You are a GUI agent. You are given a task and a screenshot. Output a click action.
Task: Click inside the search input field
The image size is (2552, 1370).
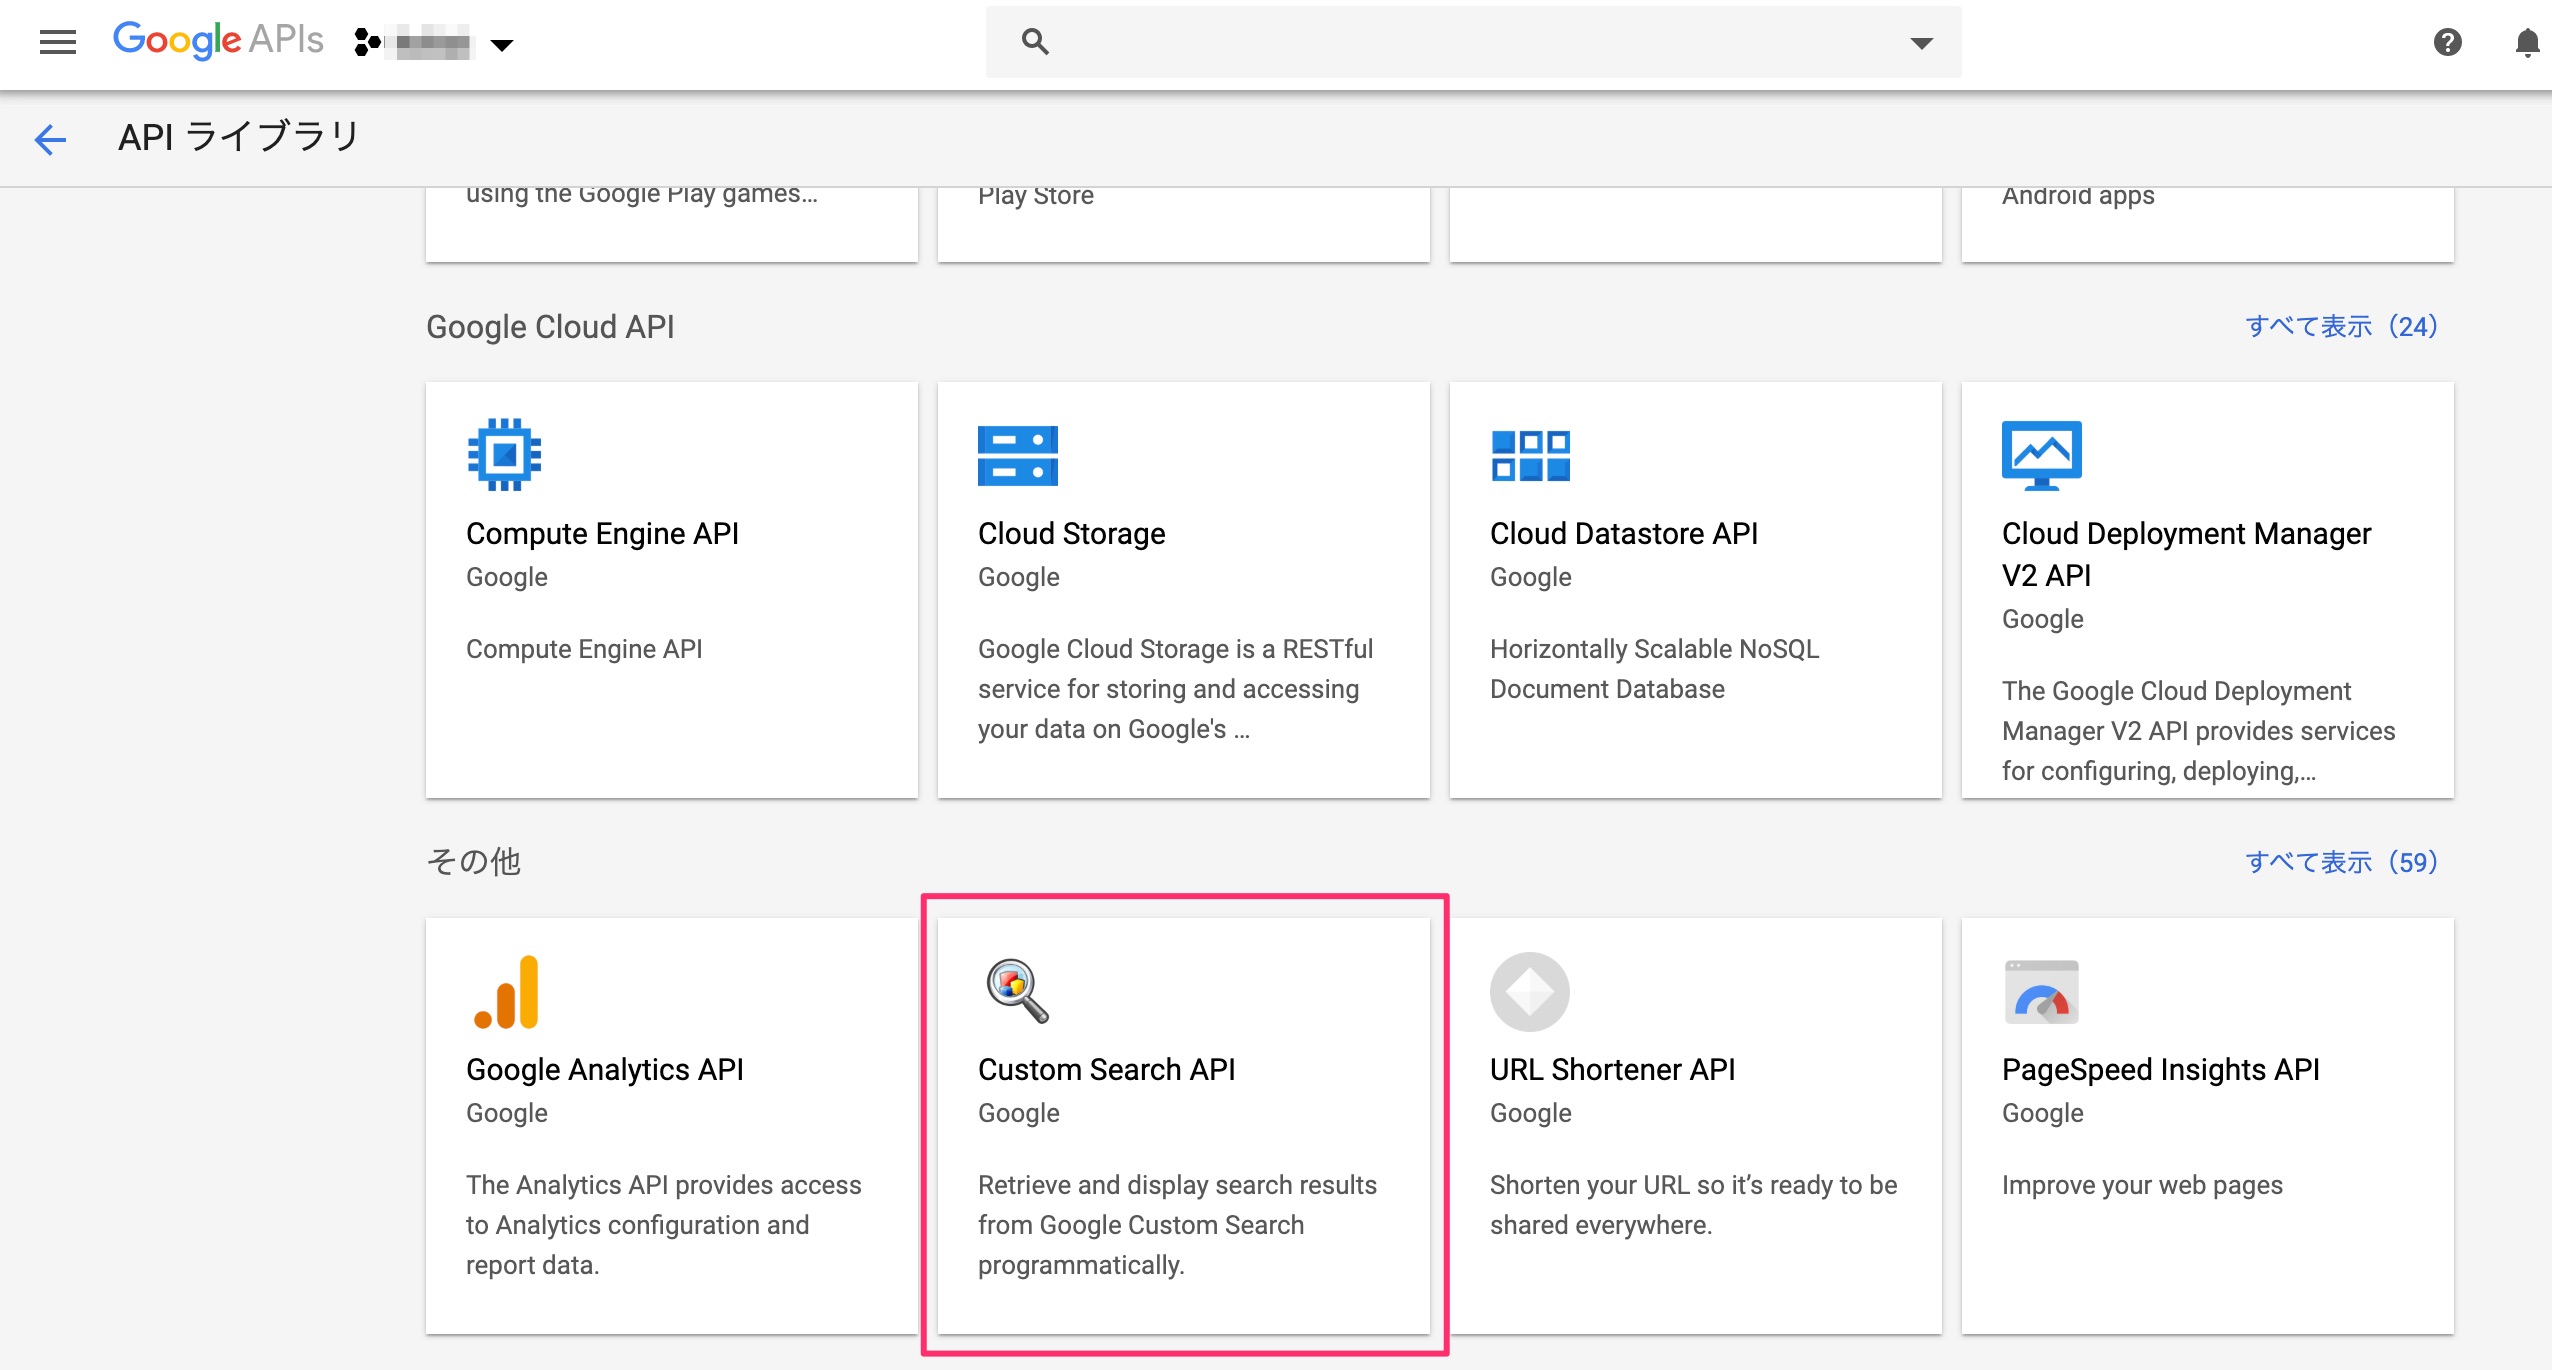pos(1400,41)
